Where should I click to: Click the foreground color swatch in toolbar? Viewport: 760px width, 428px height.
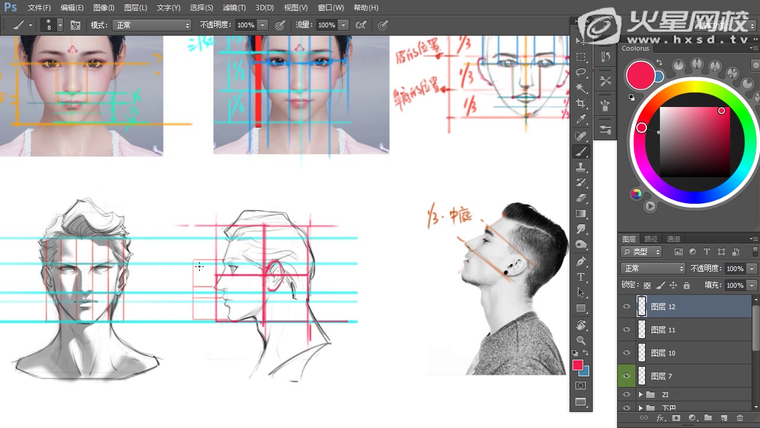pos(578,365)
